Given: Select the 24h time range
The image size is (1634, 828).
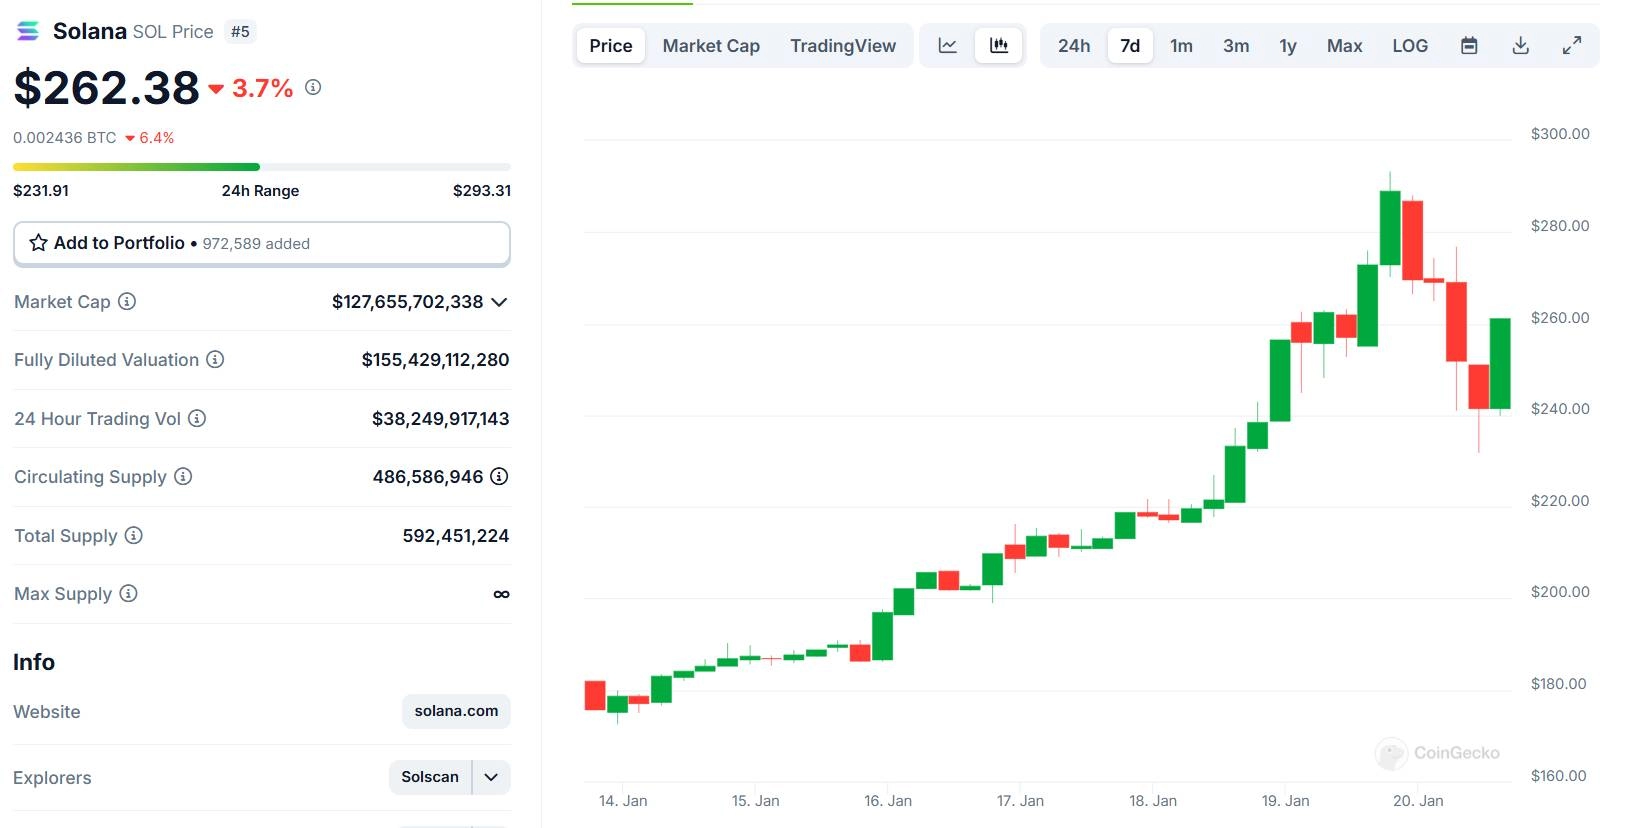Looking at the screenshot, I should 1074,46.
